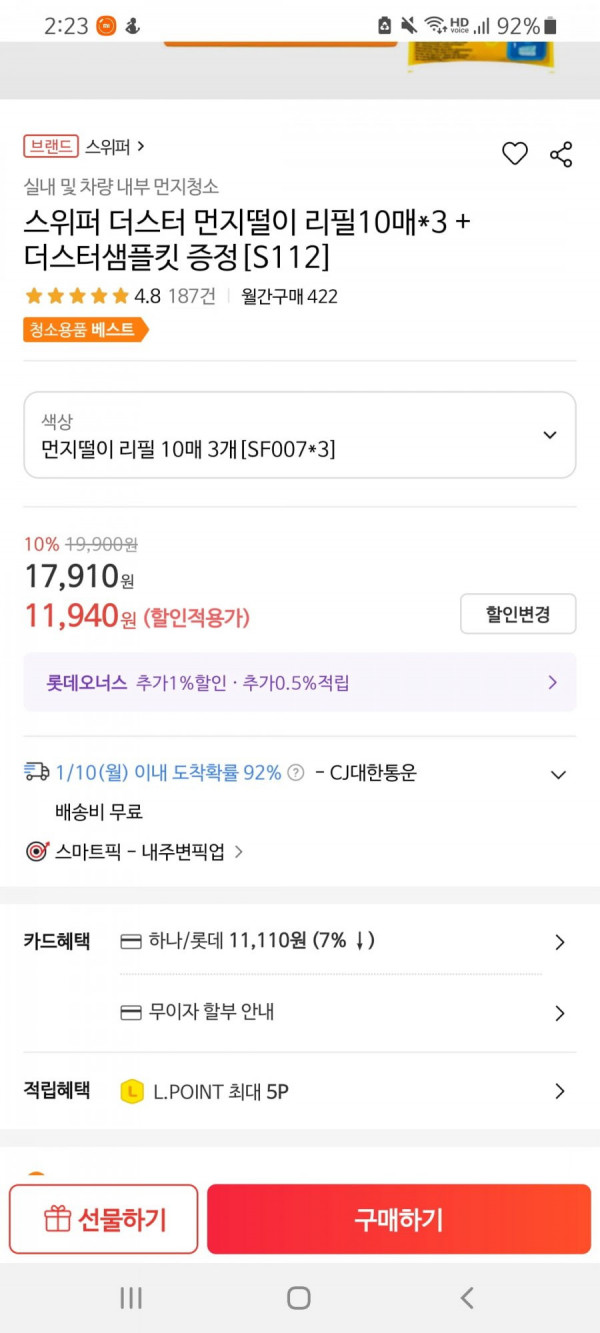Viewport: 600px width, 1333px height.
Task: Tap the arrival probability help question icon
Action: tap(296, 772)
